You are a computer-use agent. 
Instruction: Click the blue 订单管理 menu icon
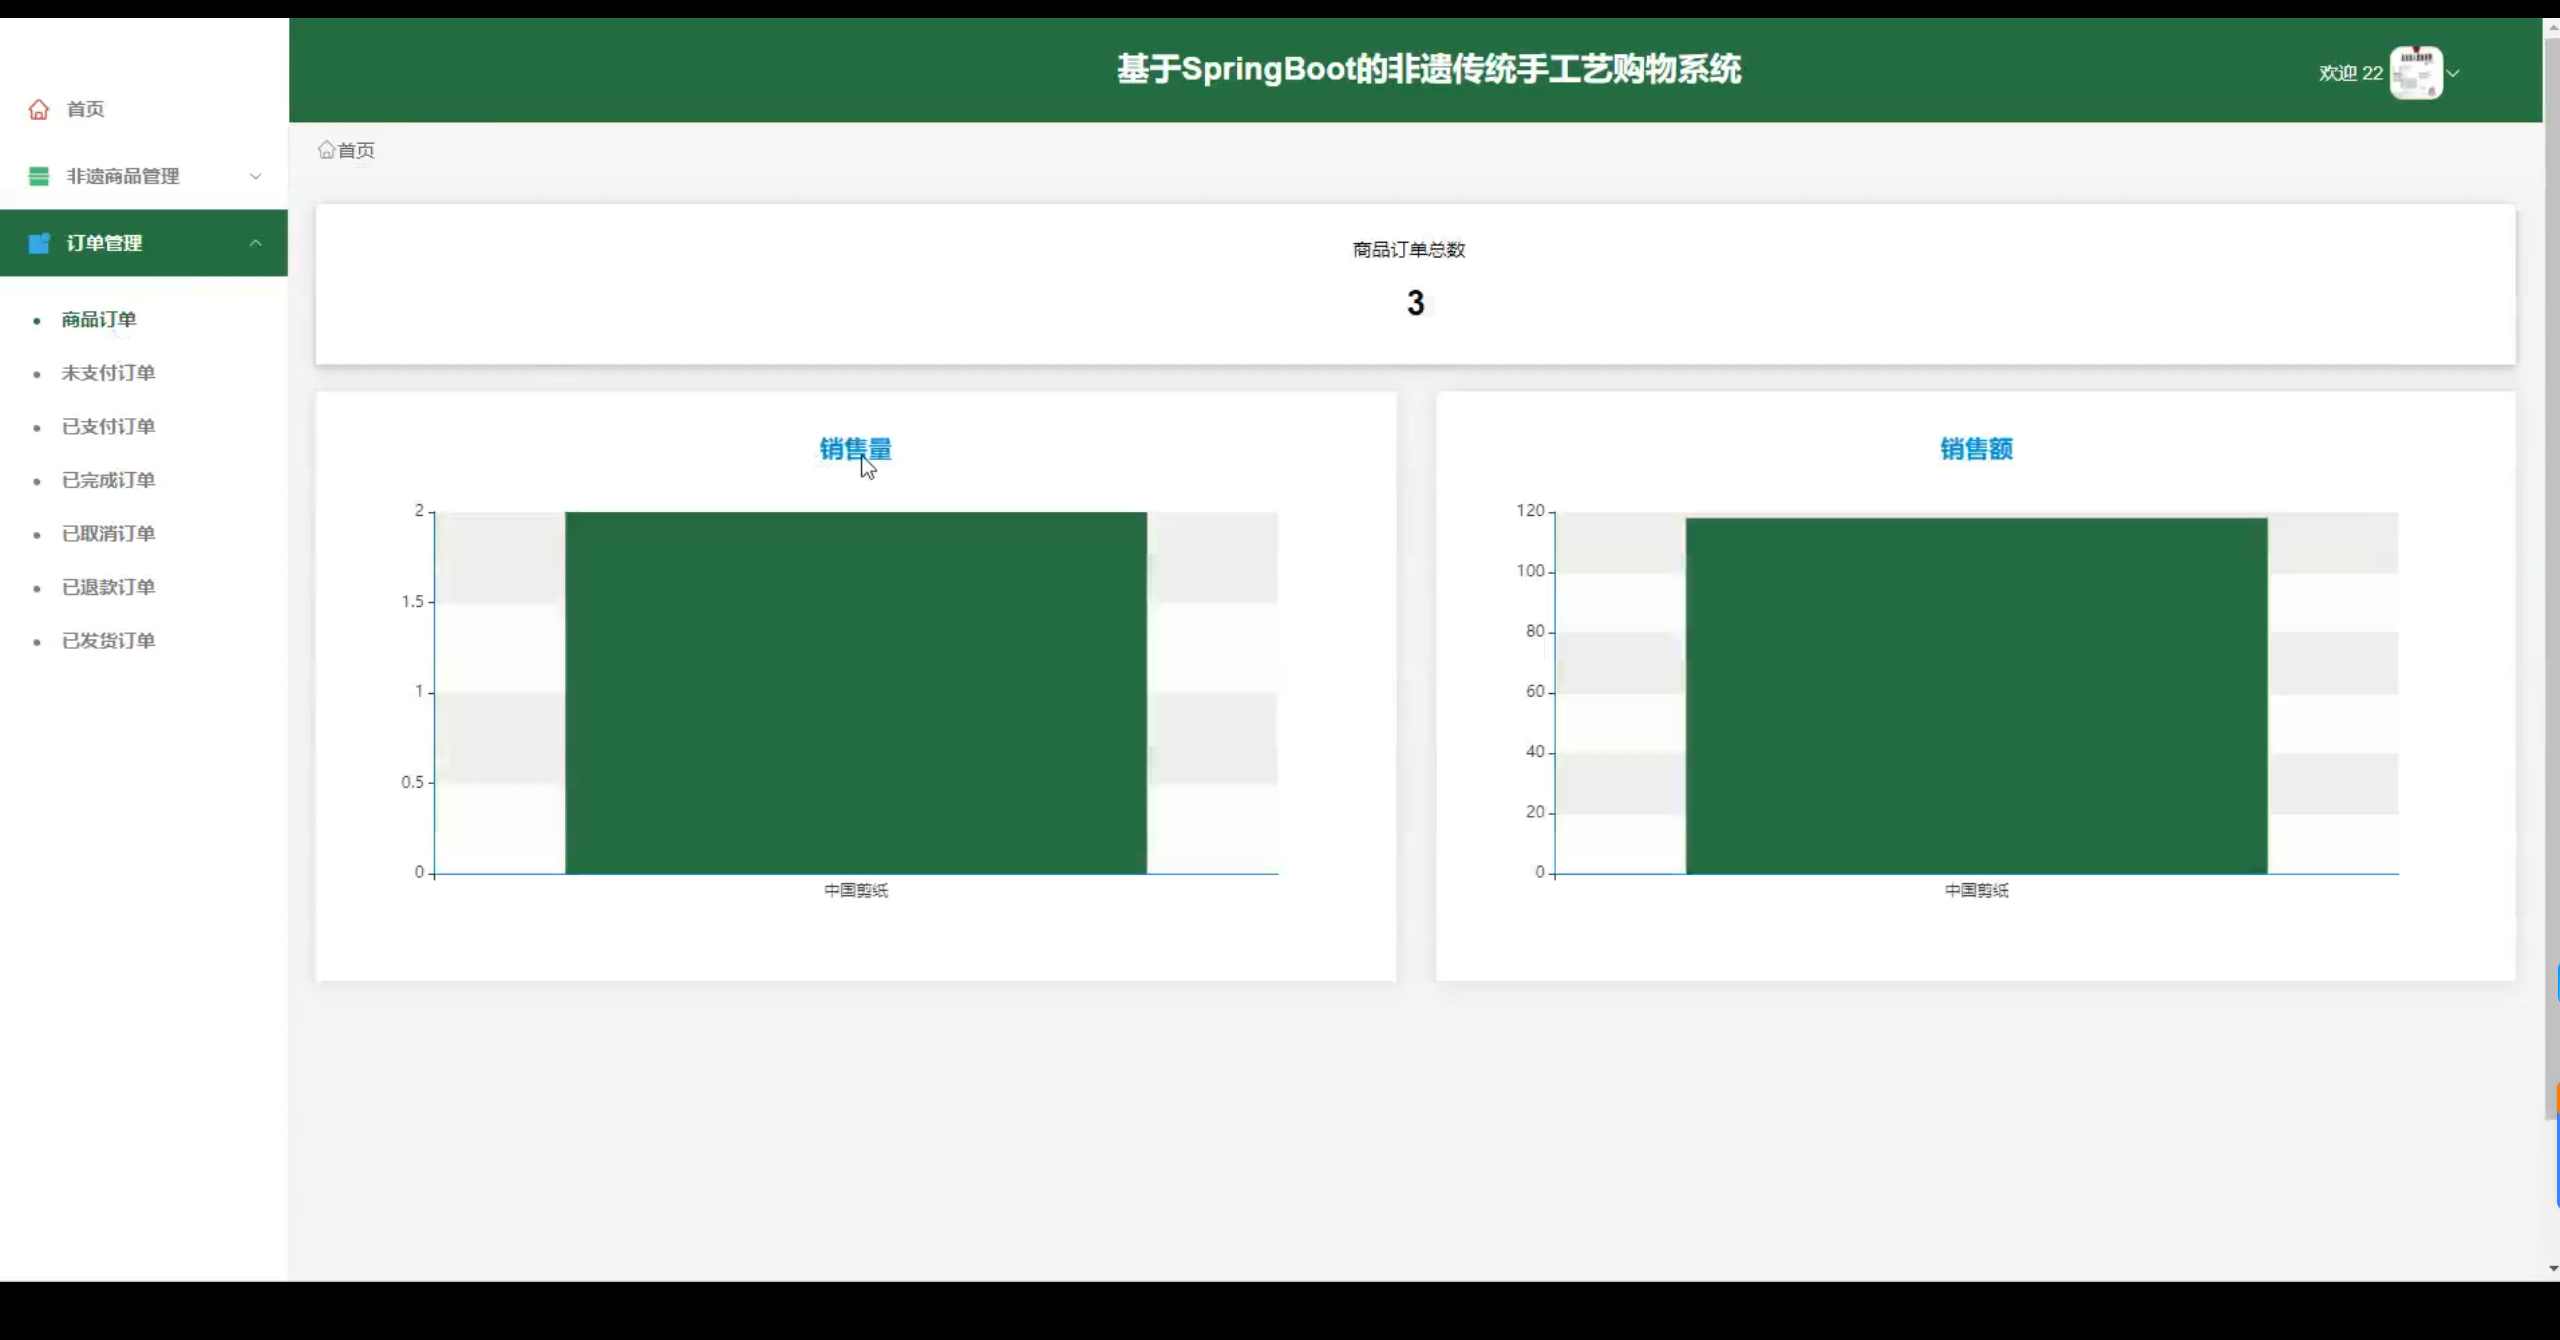tap(39, 243)
